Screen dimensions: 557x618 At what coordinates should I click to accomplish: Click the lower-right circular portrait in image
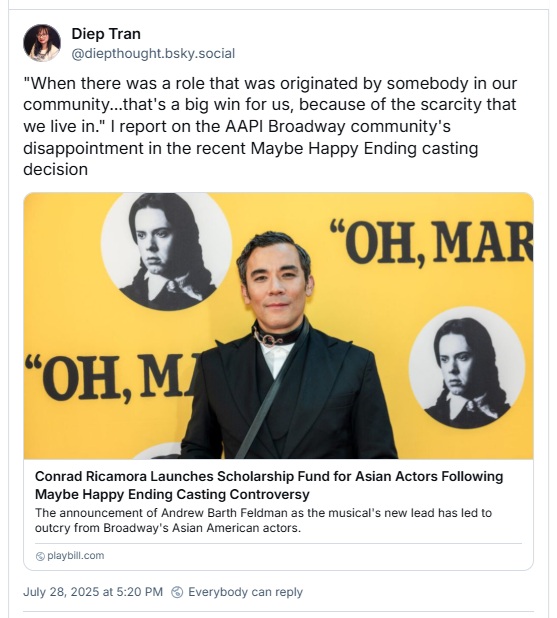pos(467,368)
